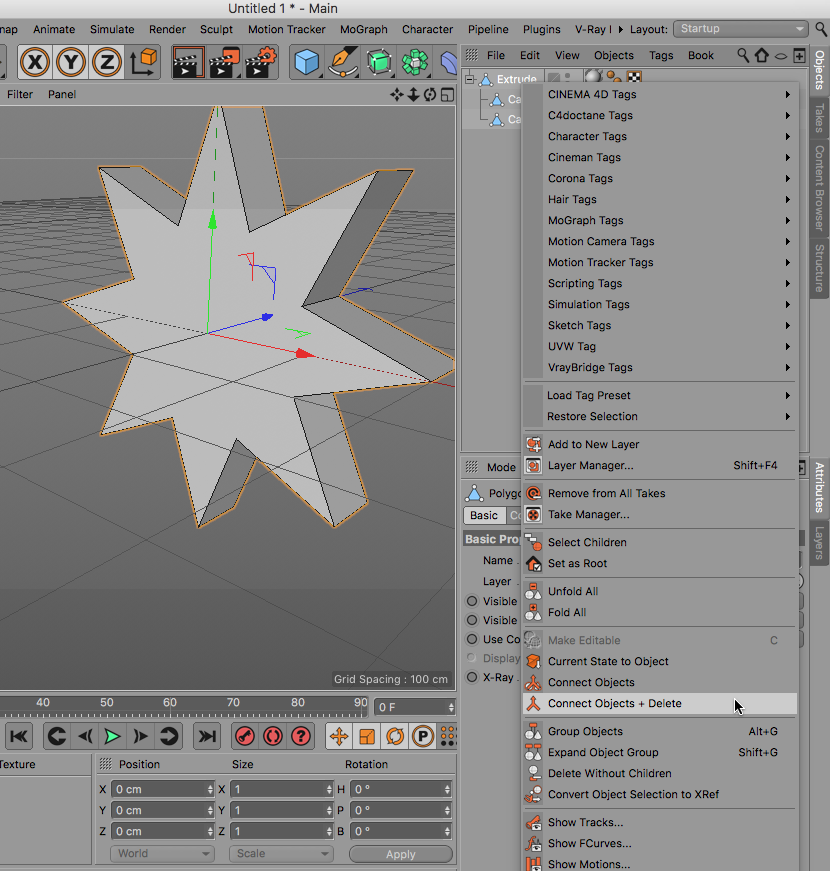Open the Layout Startup dropdown
The height and width of the screenshot is (871, 830).
point(741,29)
